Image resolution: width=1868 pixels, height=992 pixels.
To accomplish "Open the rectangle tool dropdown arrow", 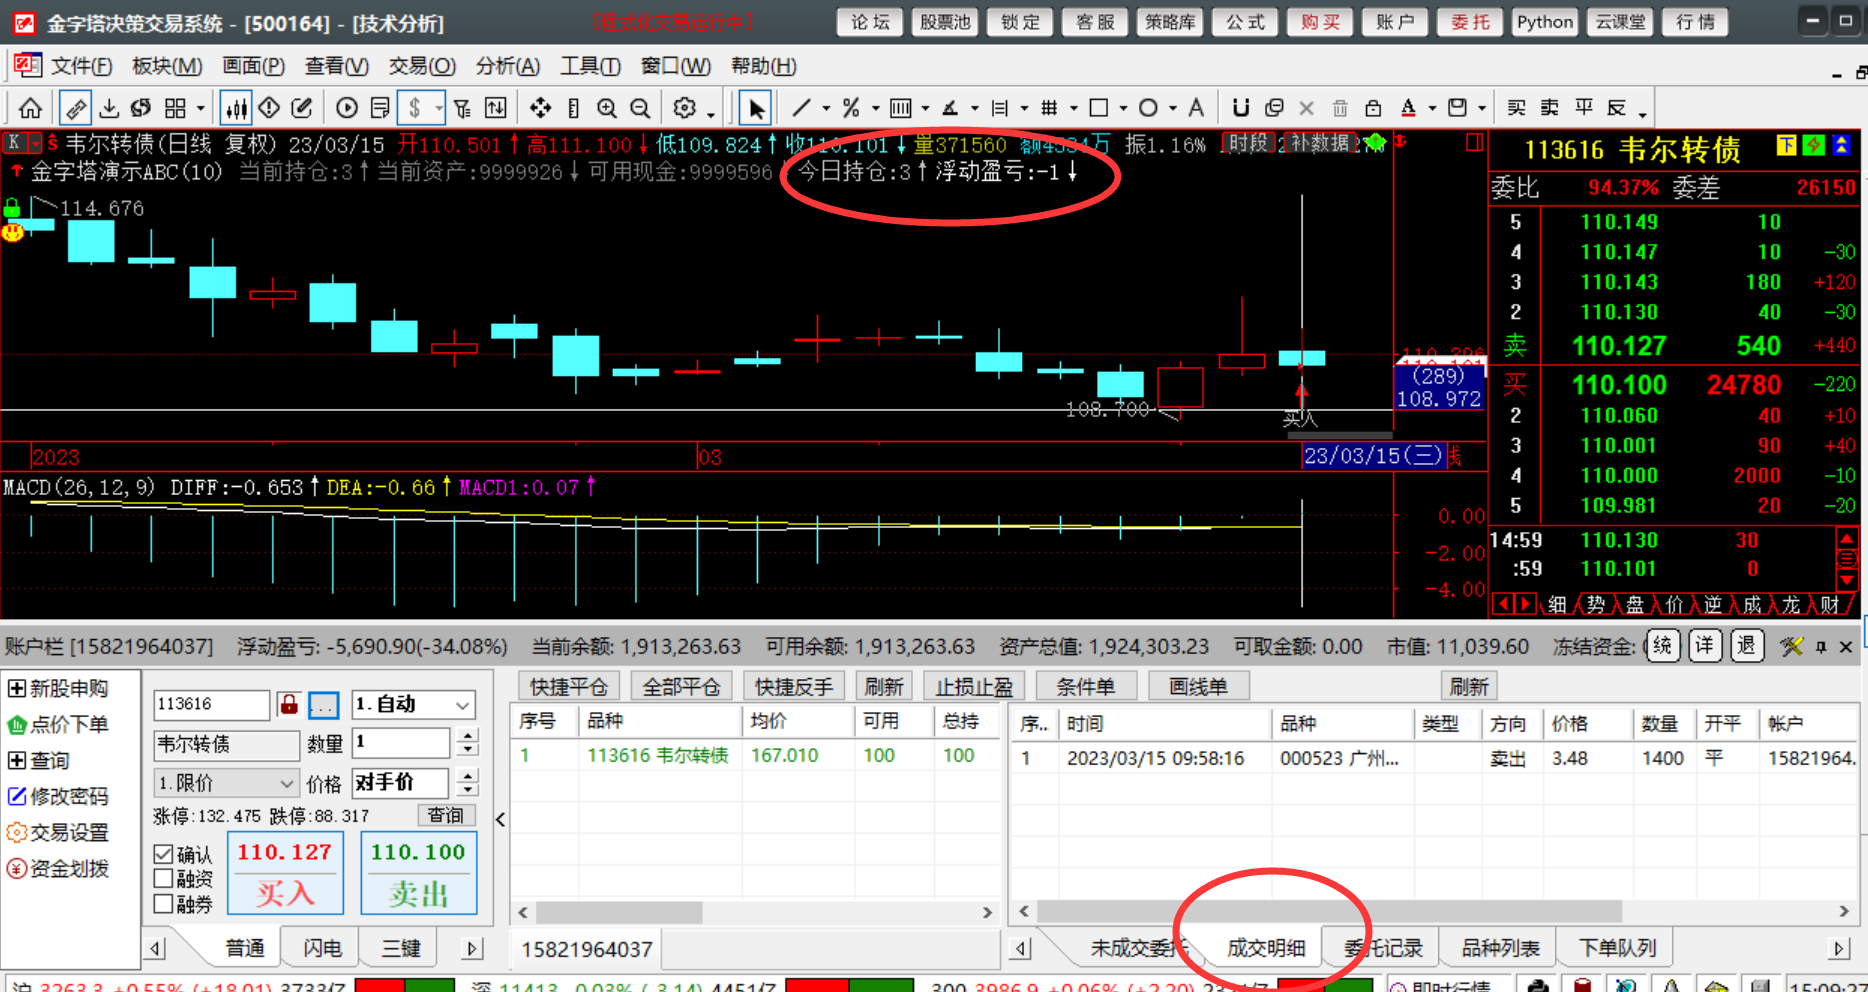I will 1123,108.
